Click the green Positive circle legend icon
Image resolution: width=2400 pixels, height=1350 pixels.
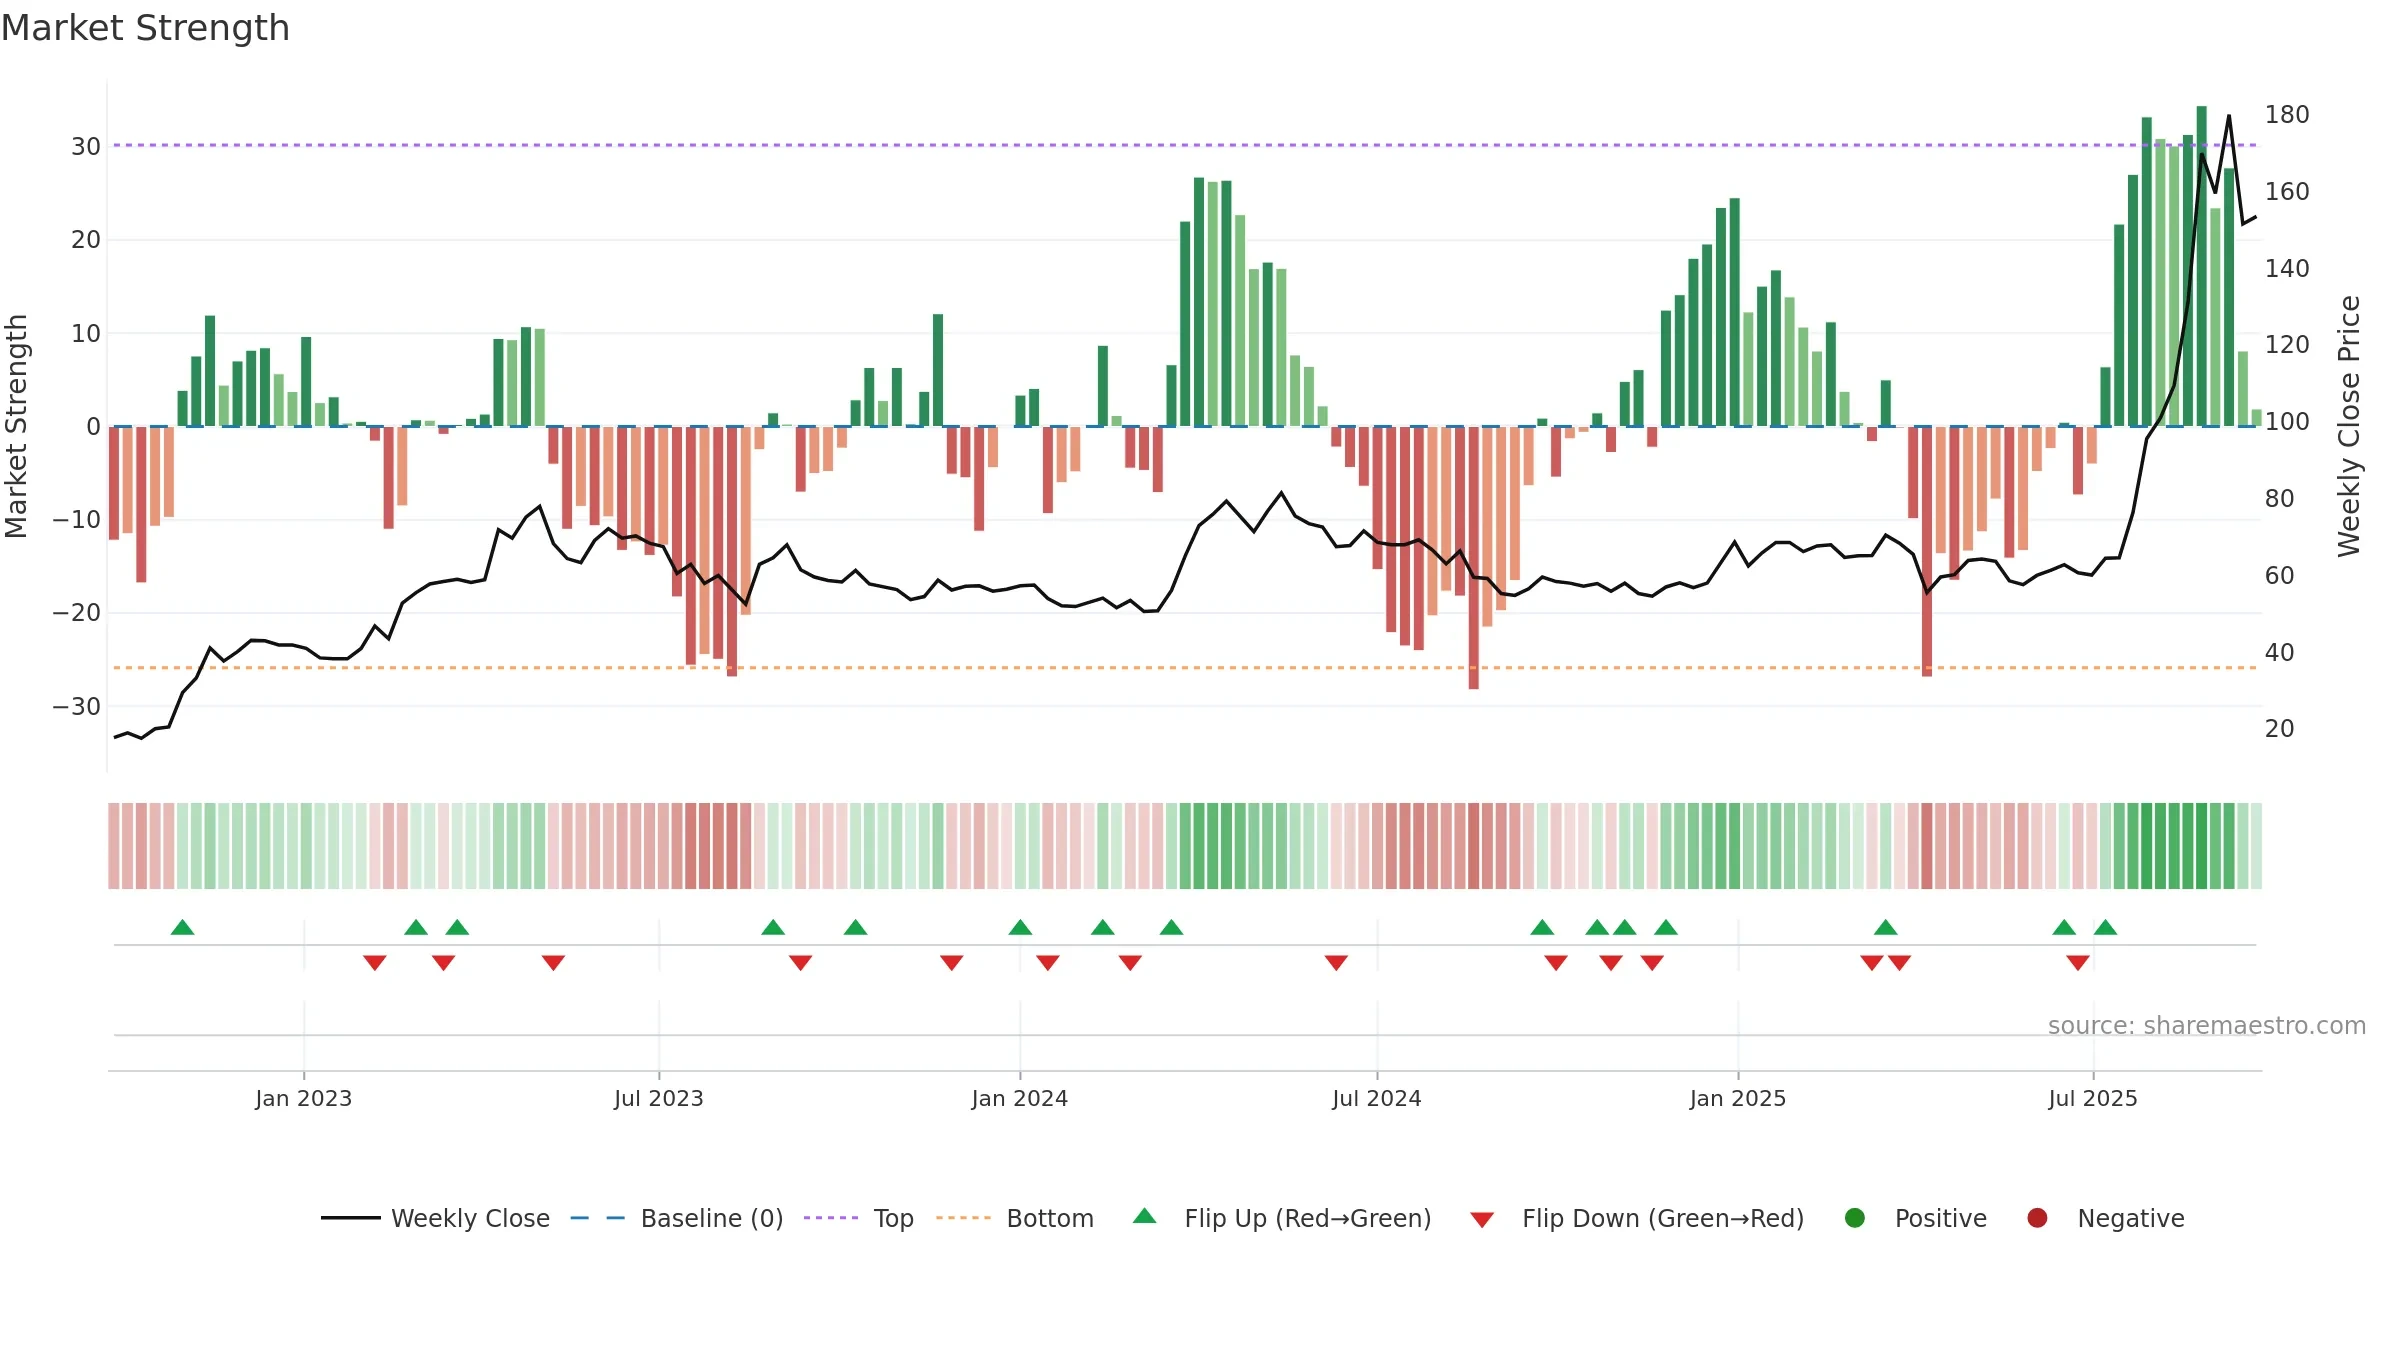pyautogui.click(x=1855, y=1218)
